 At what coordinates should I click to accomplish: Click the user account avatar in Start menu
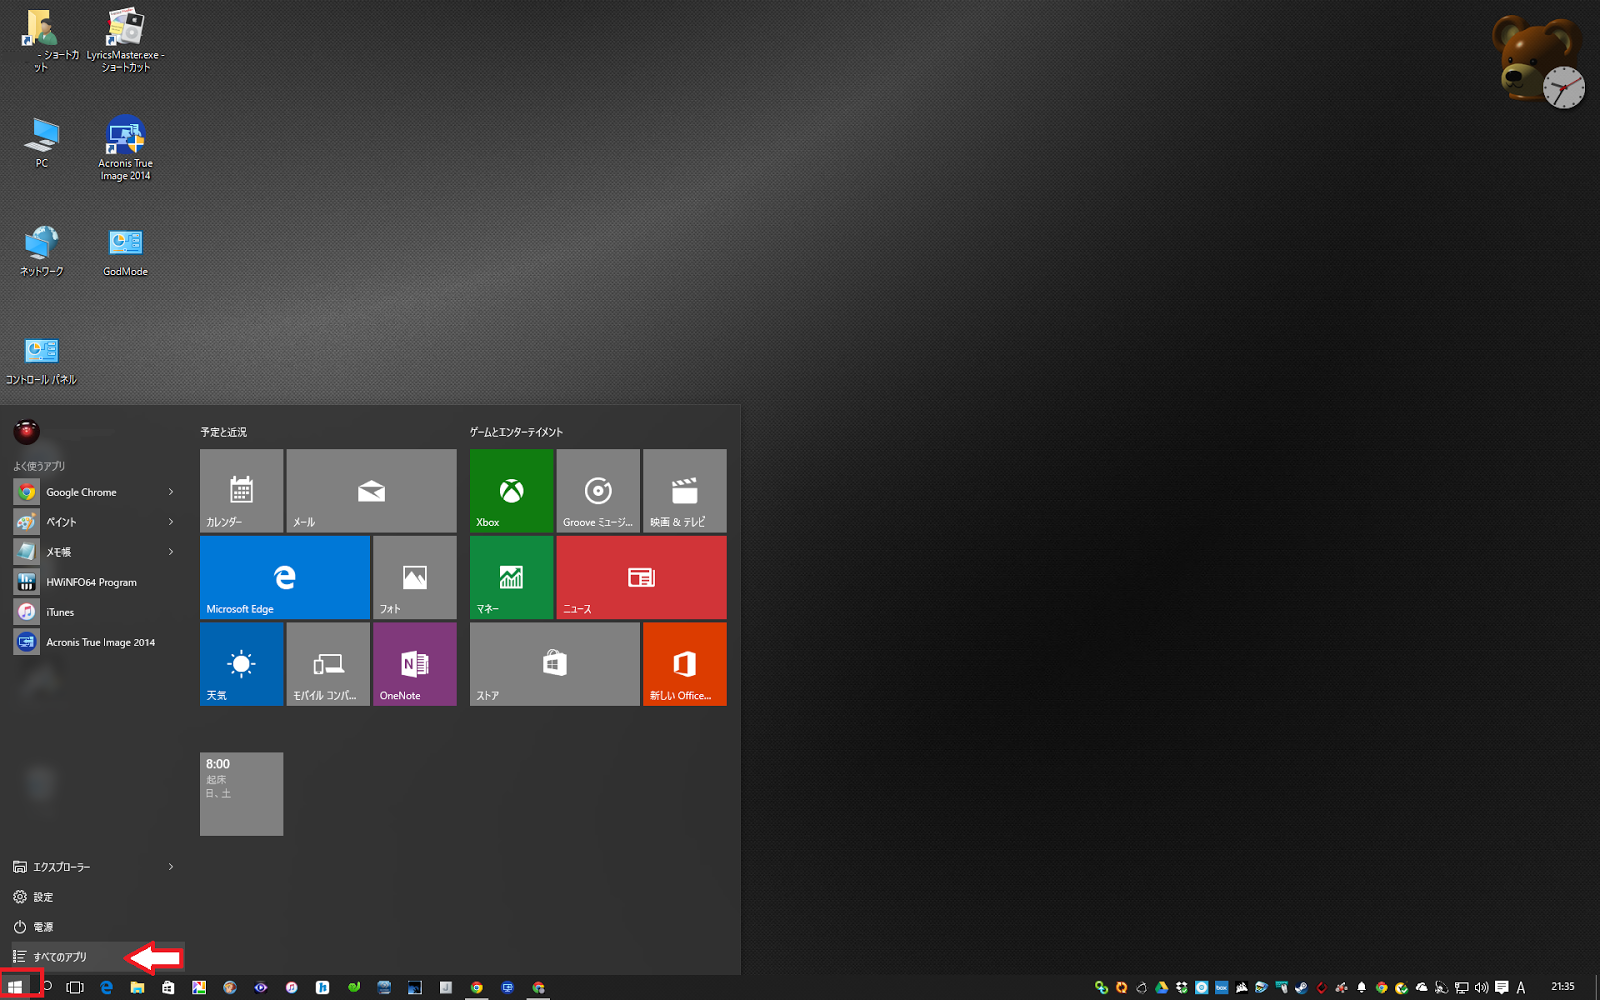[x=26, y=432]
